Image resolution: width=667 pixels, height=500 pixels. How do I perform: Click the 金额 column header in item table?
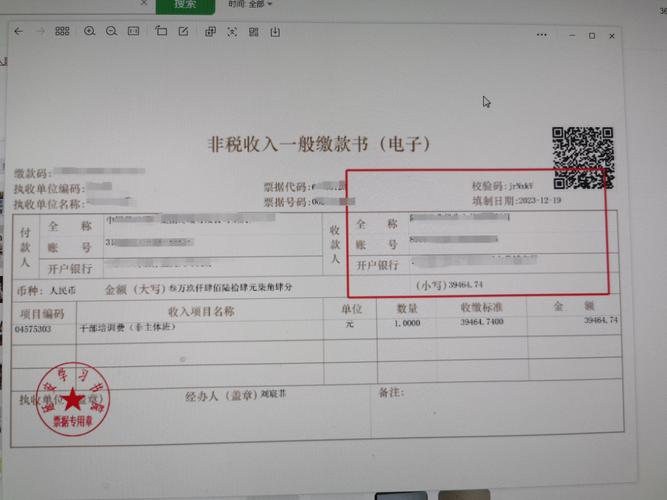574,306
